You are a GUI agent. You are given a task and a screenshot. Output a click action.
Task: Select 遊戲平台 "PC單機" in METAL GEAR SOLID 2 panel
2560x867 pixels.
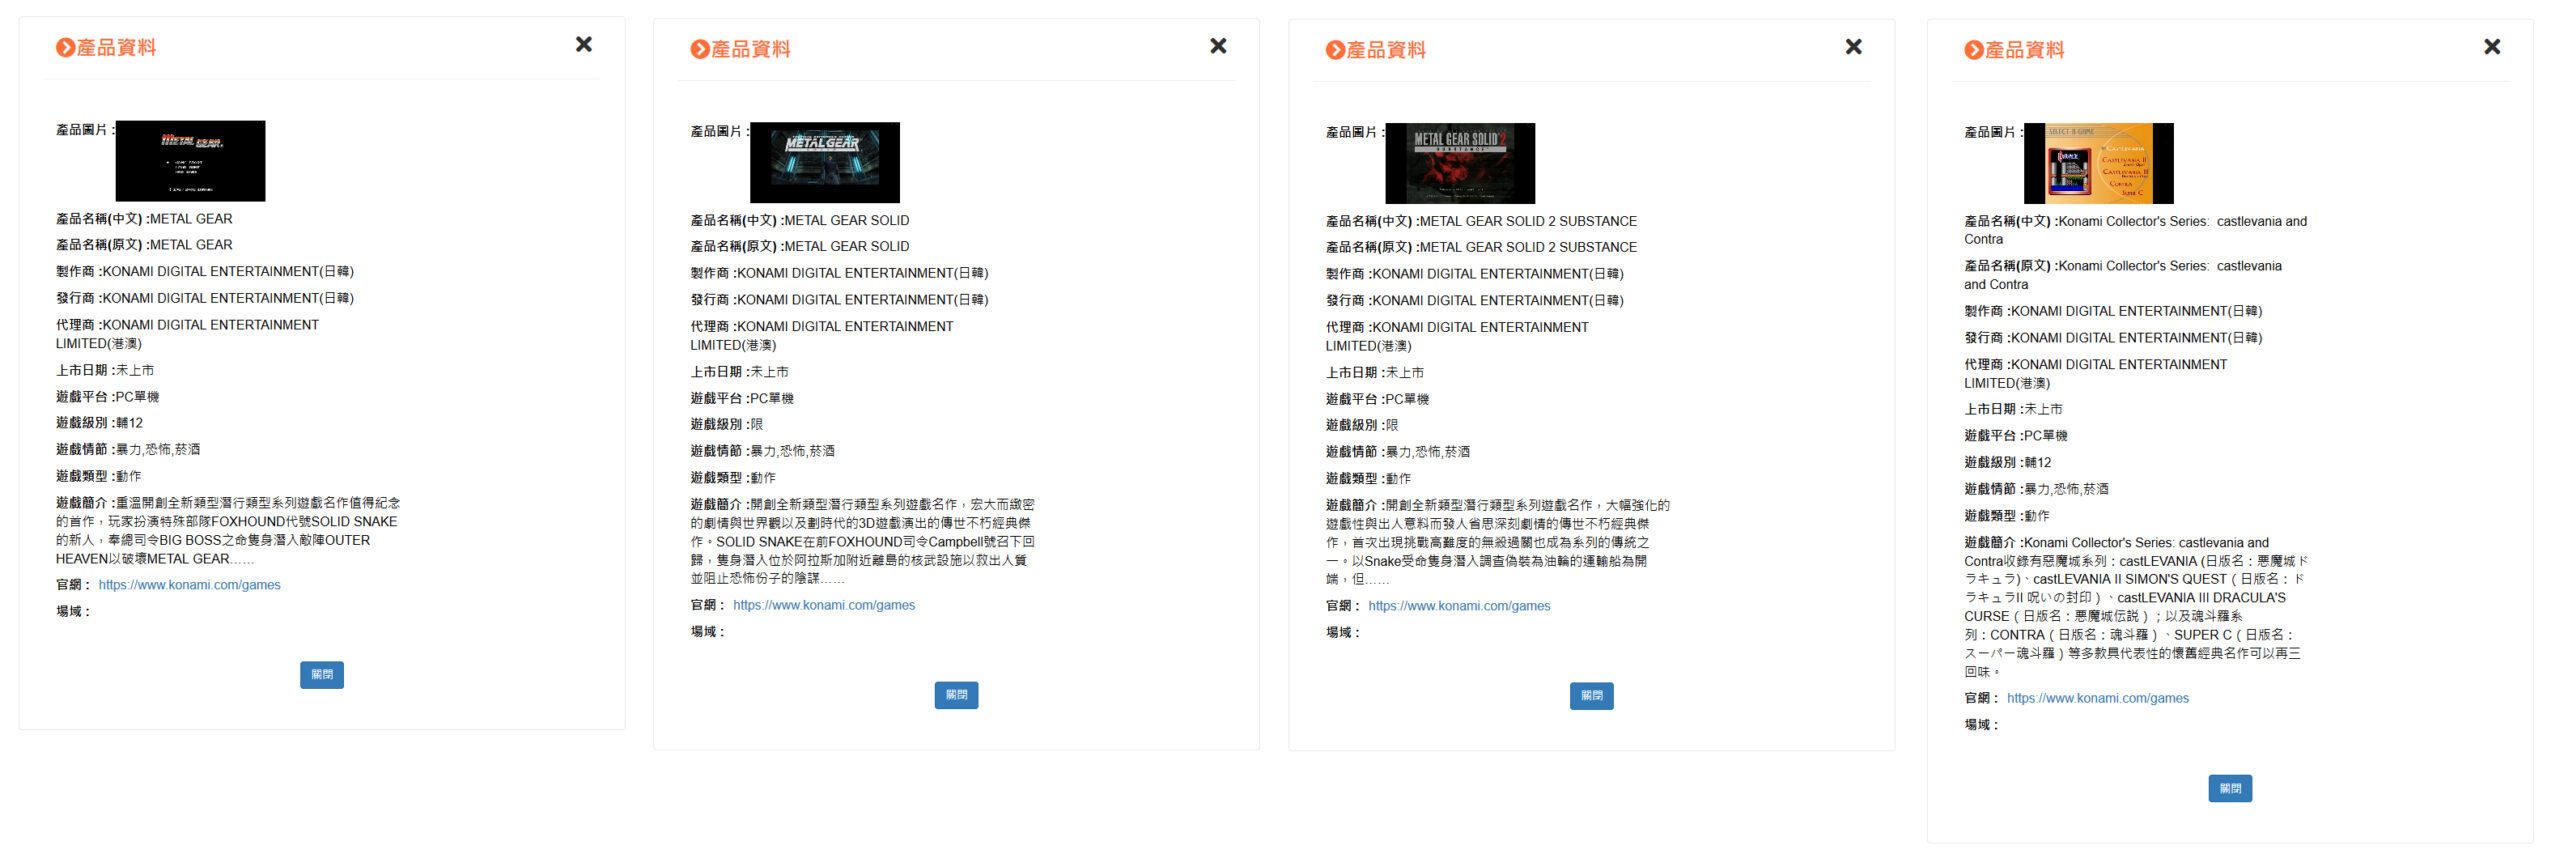[x=1407, y=400]
